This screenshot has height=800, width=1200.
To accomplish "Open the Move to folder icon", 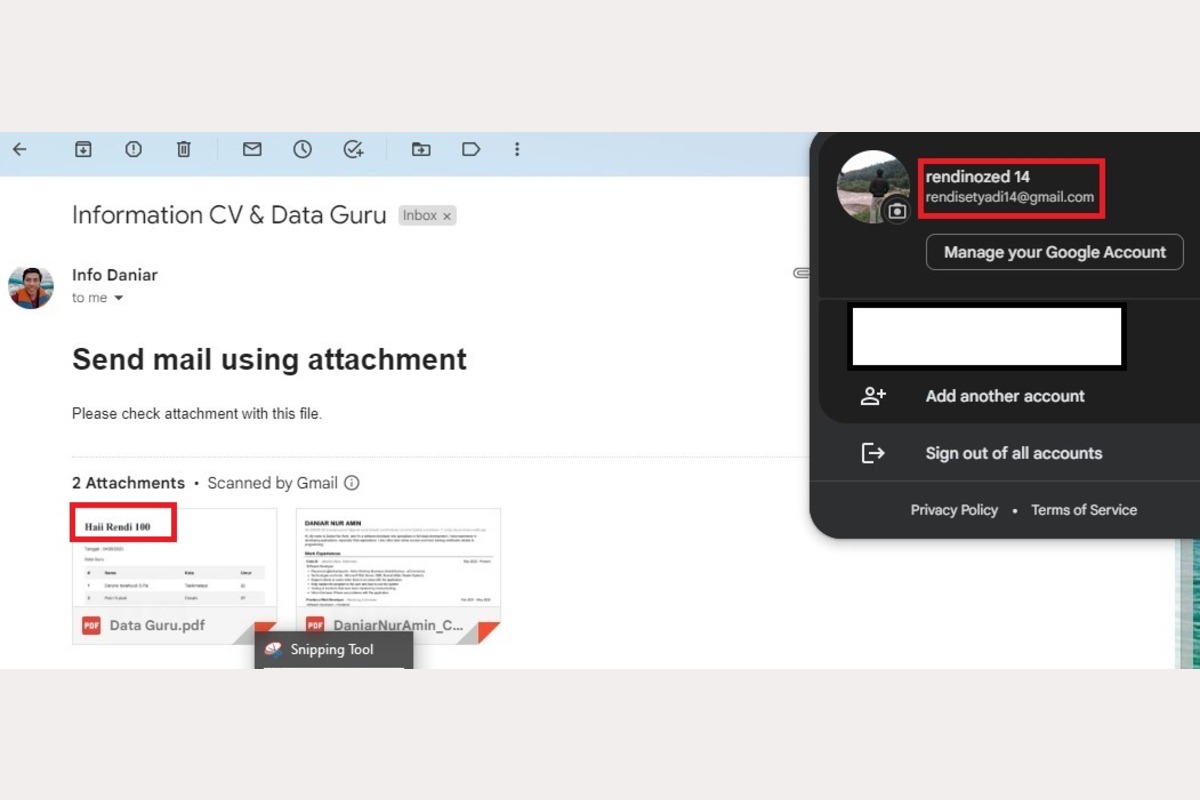I will [x=421, y=149].
